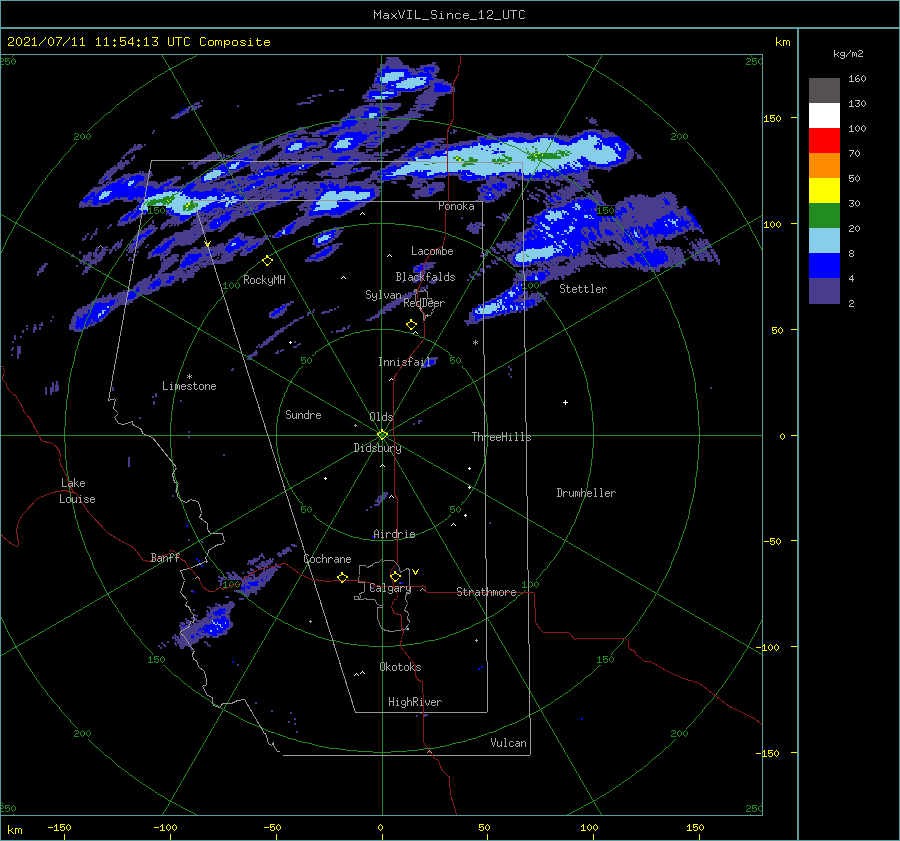Click the MaxVIL_Since_12_UTC title
Viewport: 900px width, 841px height.
[x=449, y=15]
